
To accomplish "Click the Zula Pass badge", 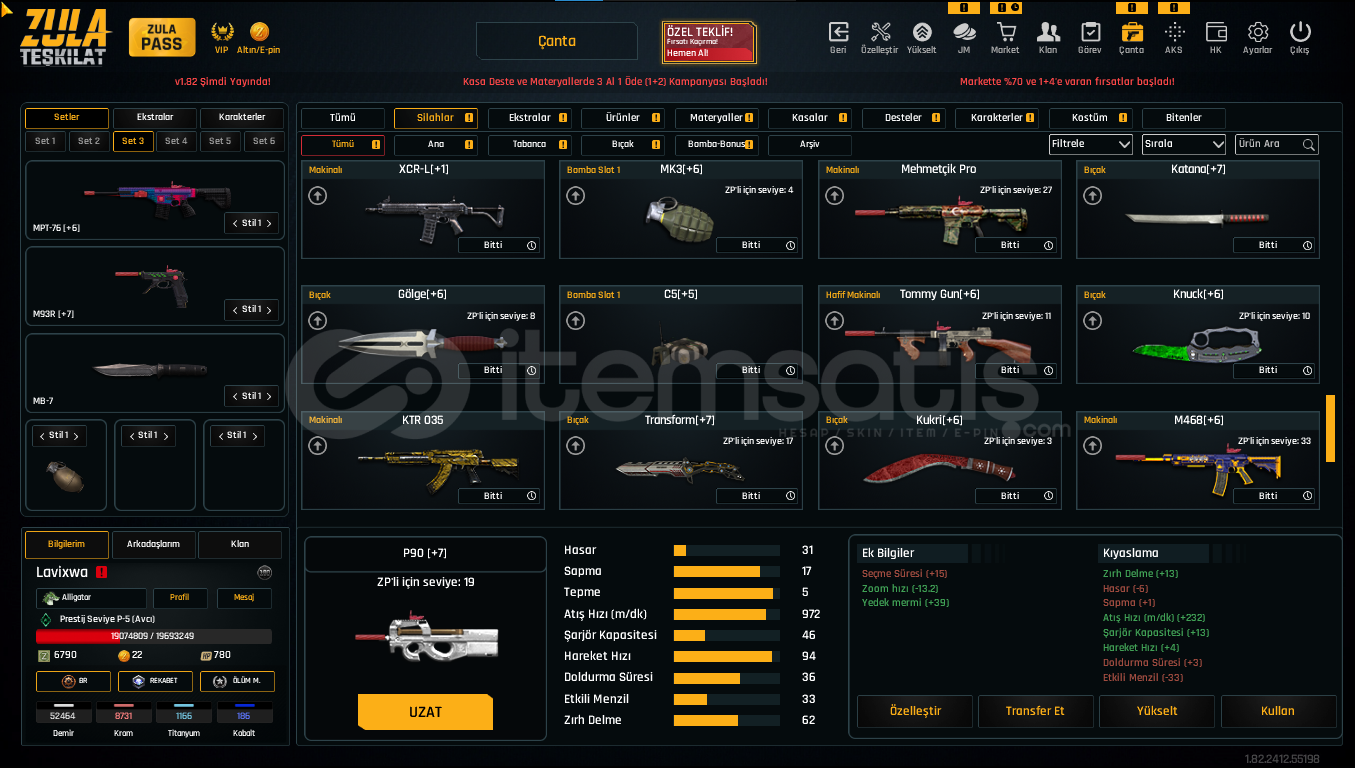I will click(x=162, y=37).
